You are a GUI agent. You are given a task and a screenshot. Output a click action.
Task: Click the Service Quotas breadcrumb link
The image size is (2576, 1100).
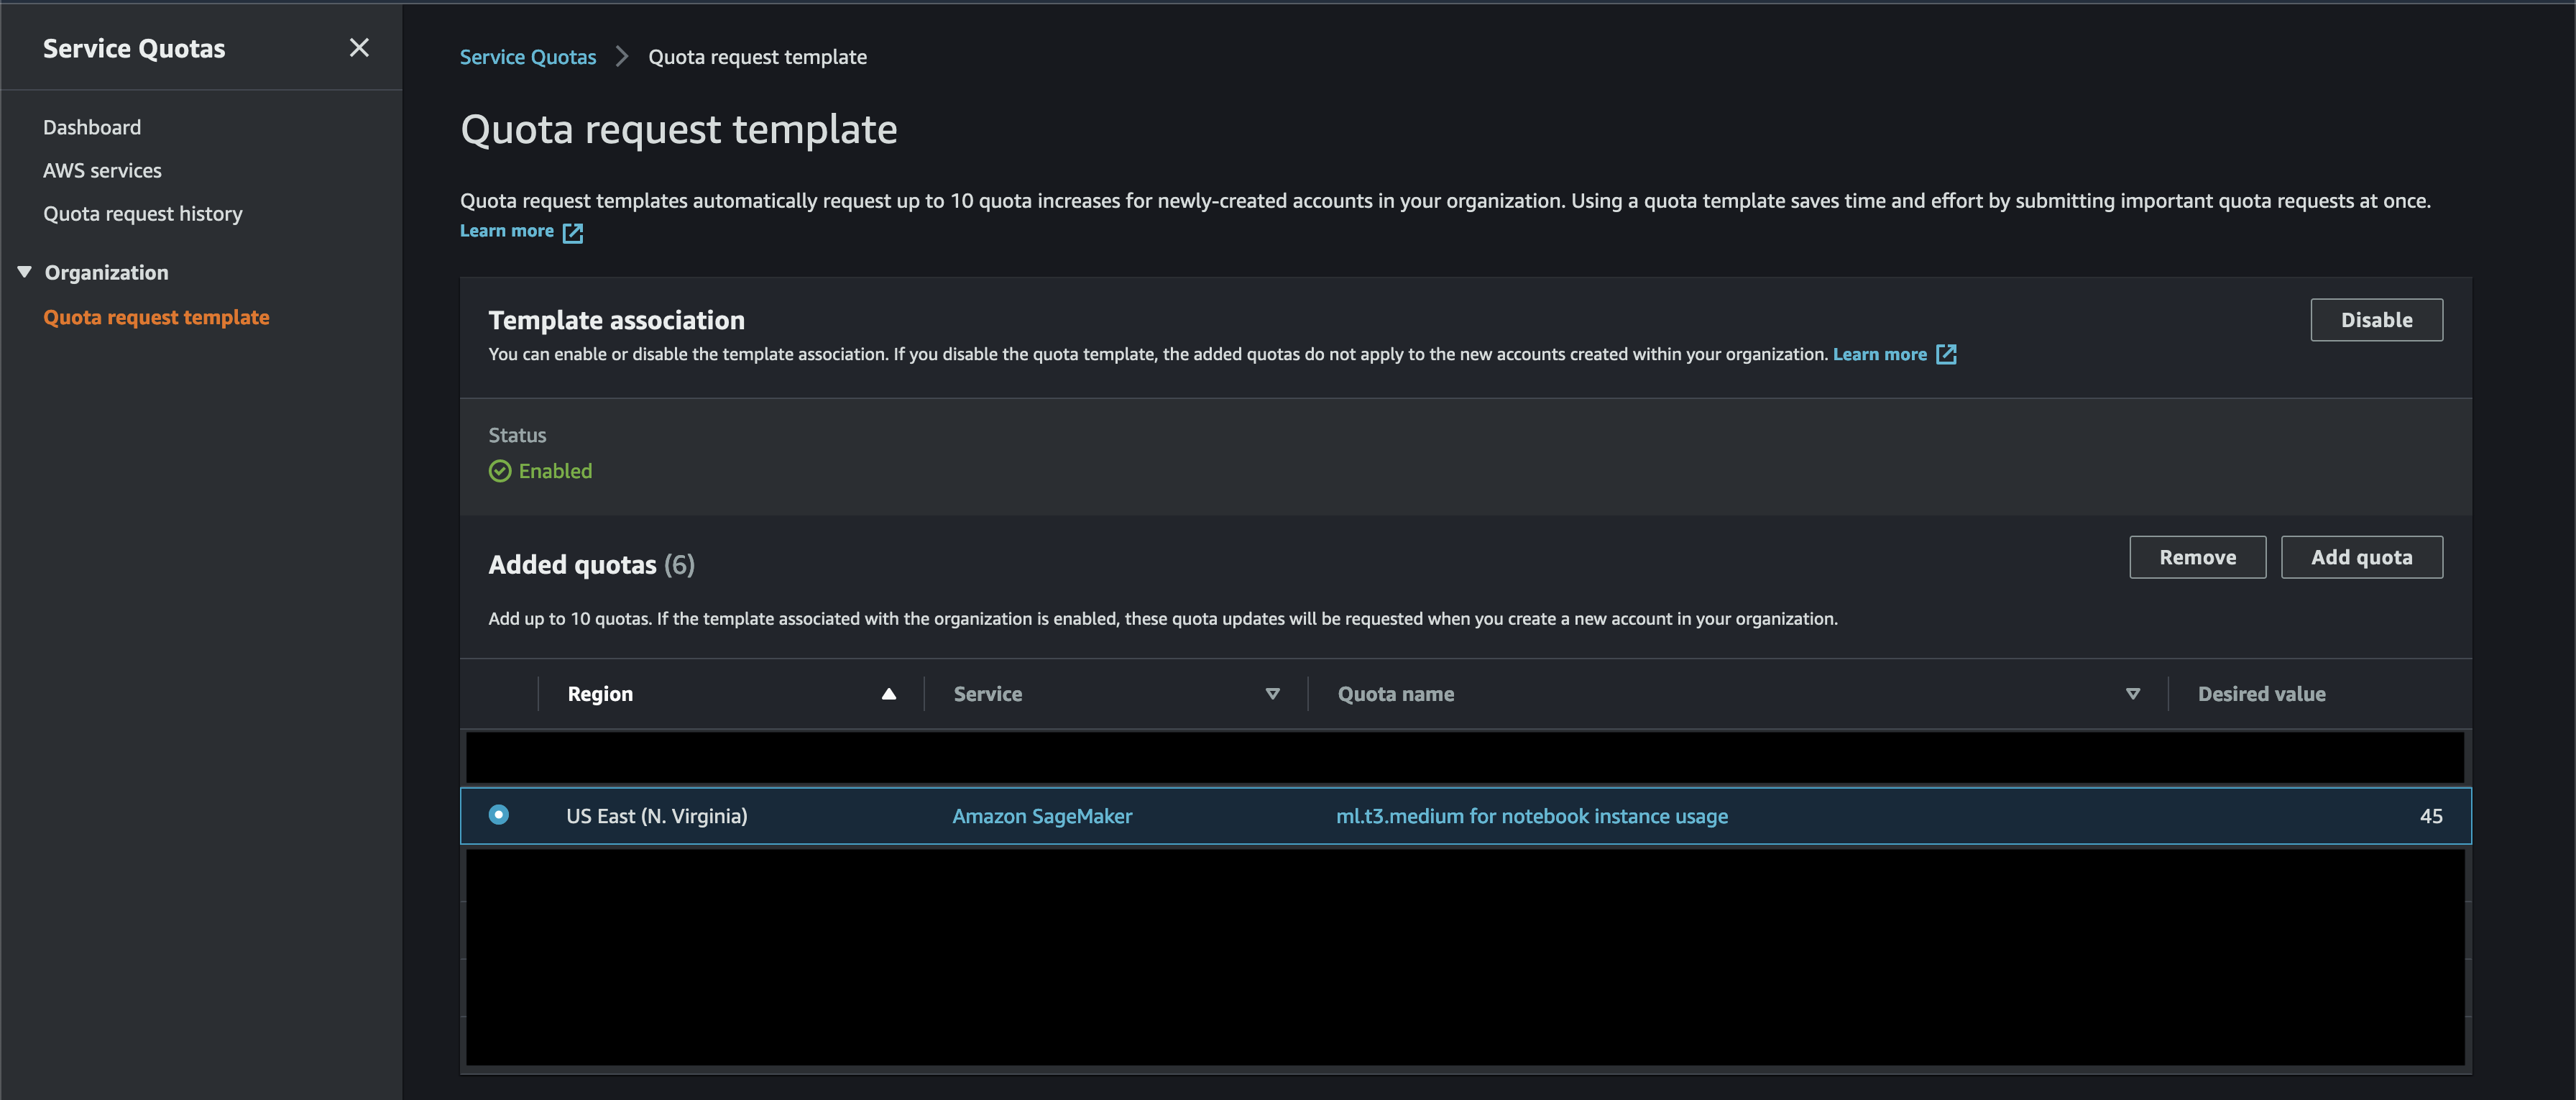(527, 57)
